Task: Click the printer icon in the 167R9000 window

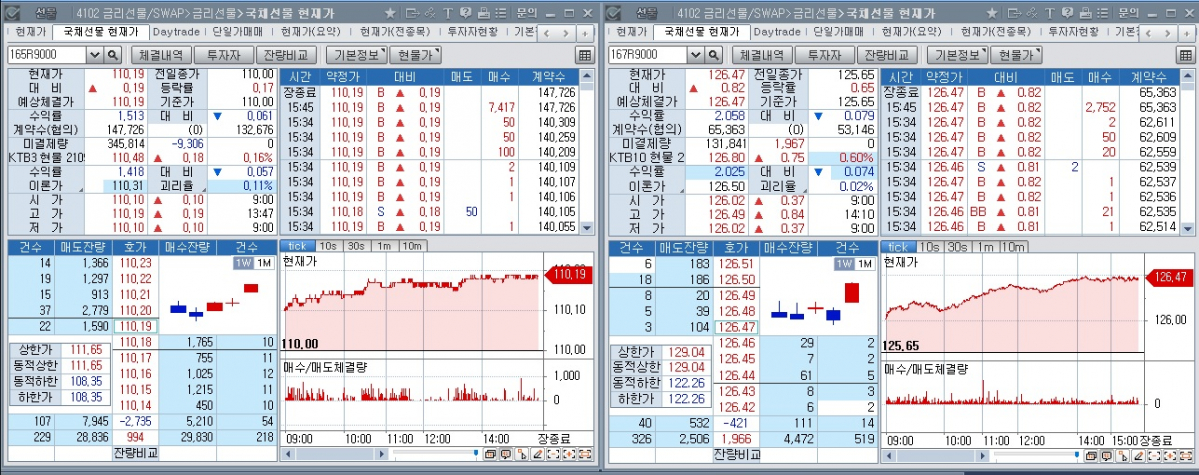Action: 1085,13
